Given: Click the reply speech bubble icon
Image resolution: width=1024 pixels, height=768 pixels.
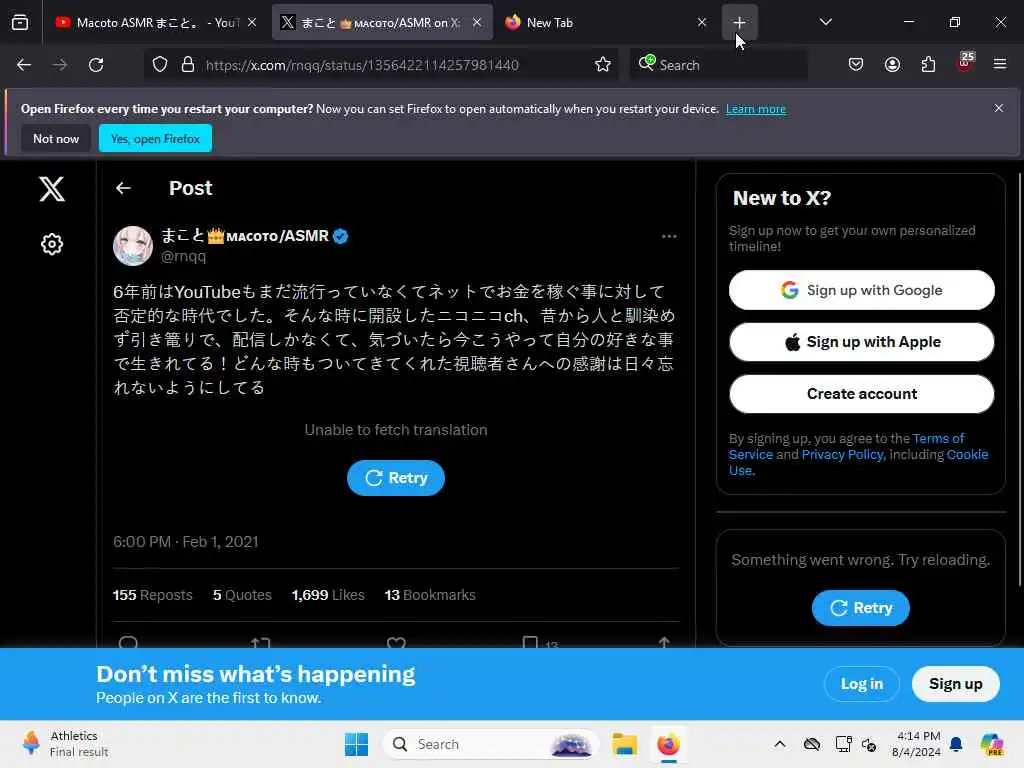Looking at the screenshot, I should pos(128,643).
